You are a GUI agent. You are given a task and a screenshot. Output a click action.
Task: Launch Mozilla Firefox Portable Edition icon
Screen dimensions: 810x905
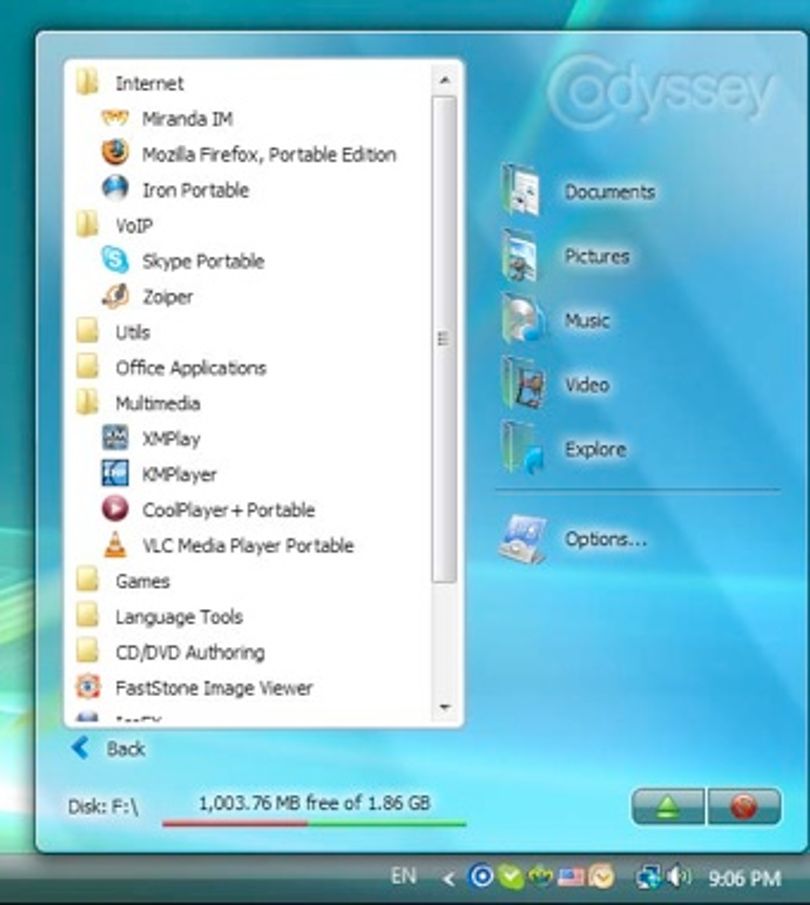[x=115, y=154]
